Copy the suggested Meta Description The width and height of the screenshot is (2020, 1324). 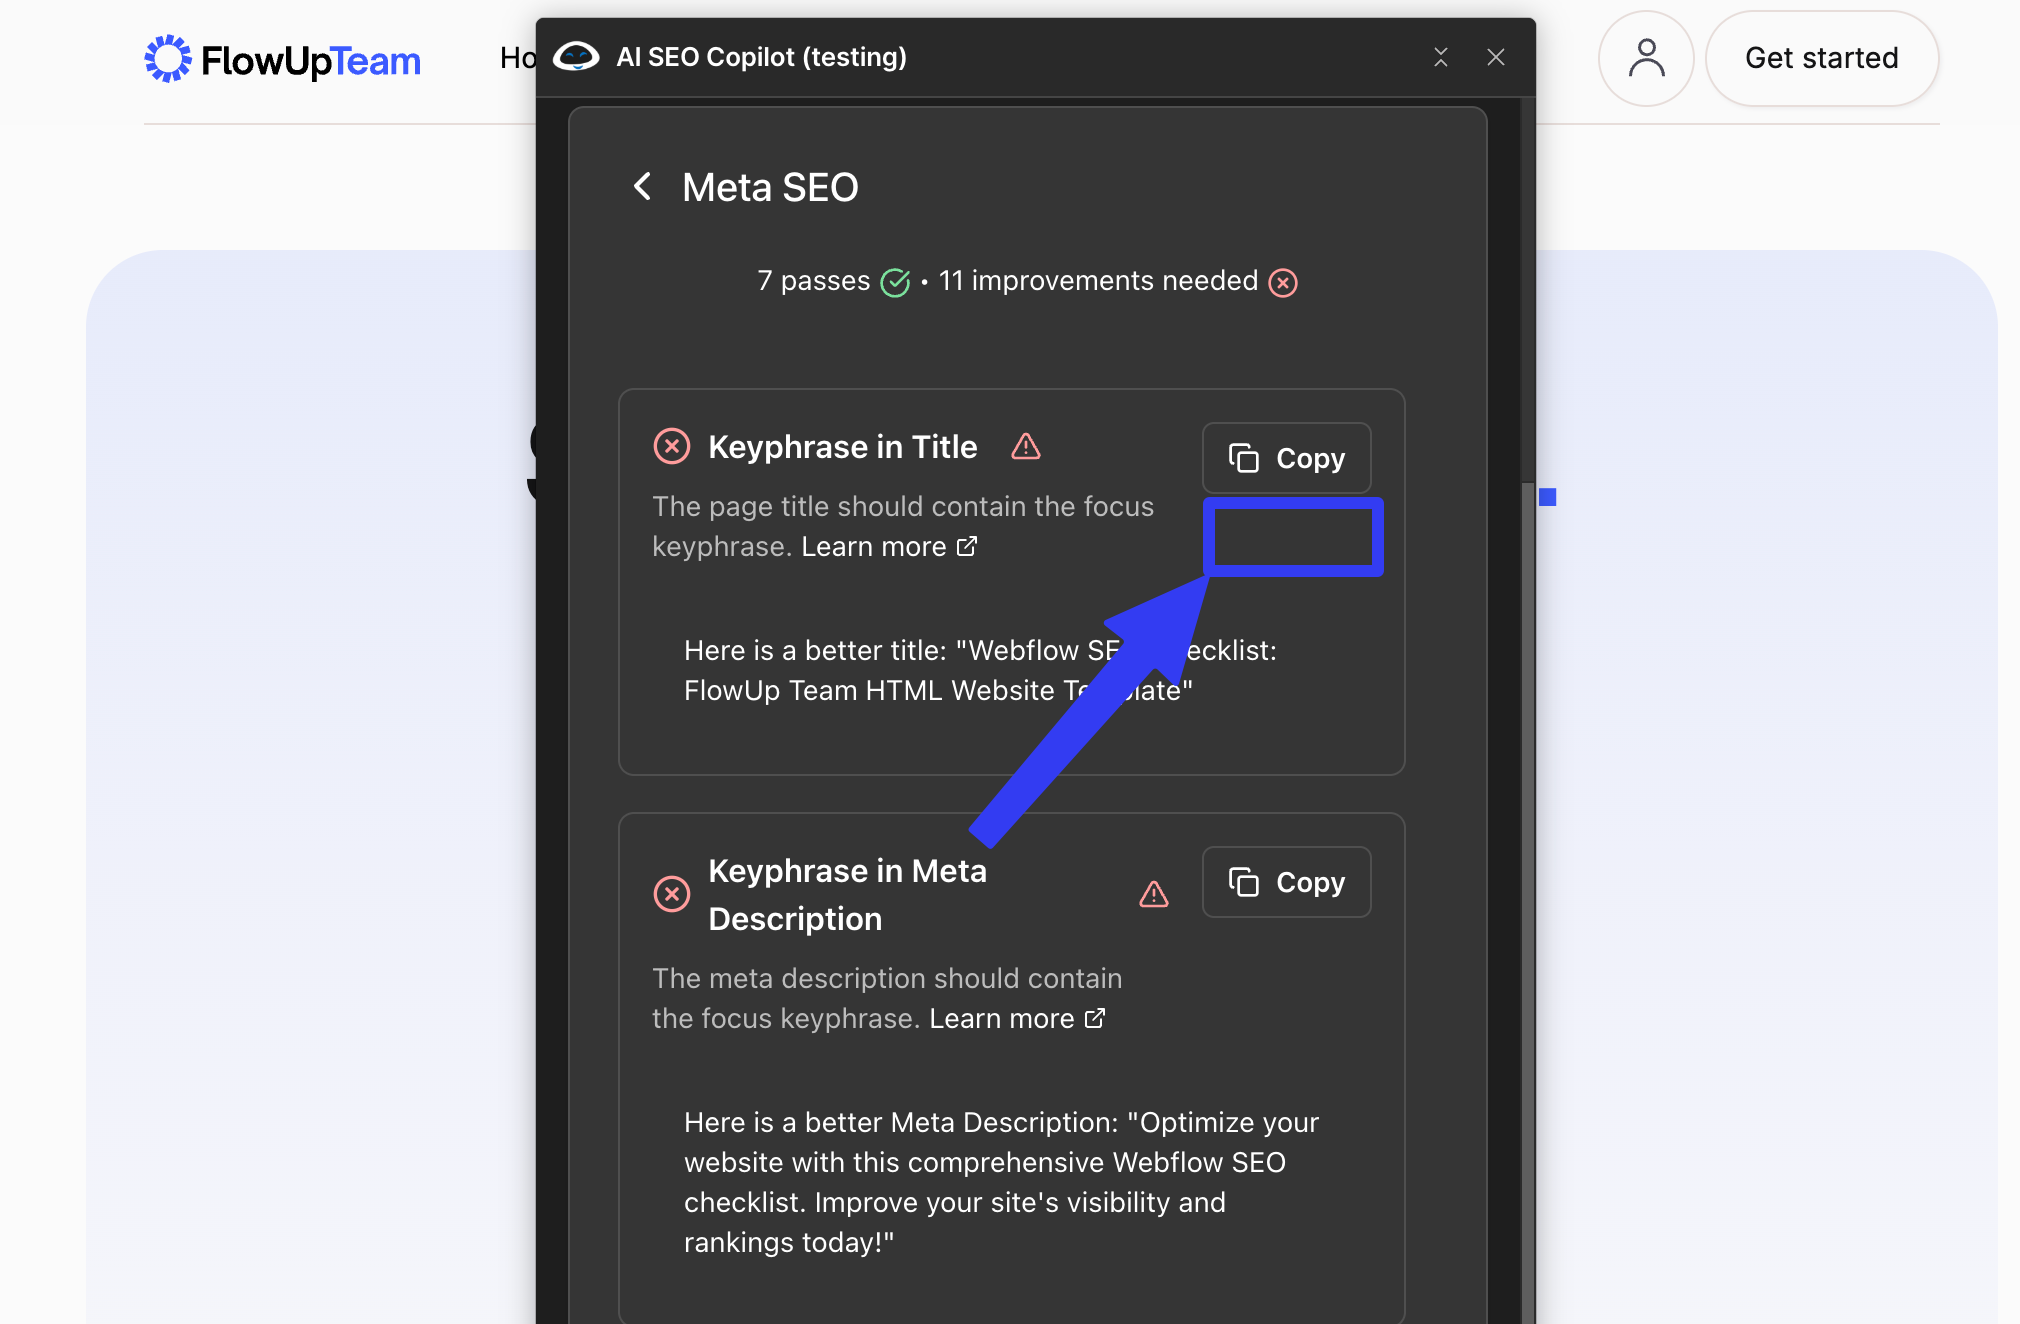(1286, 882)
